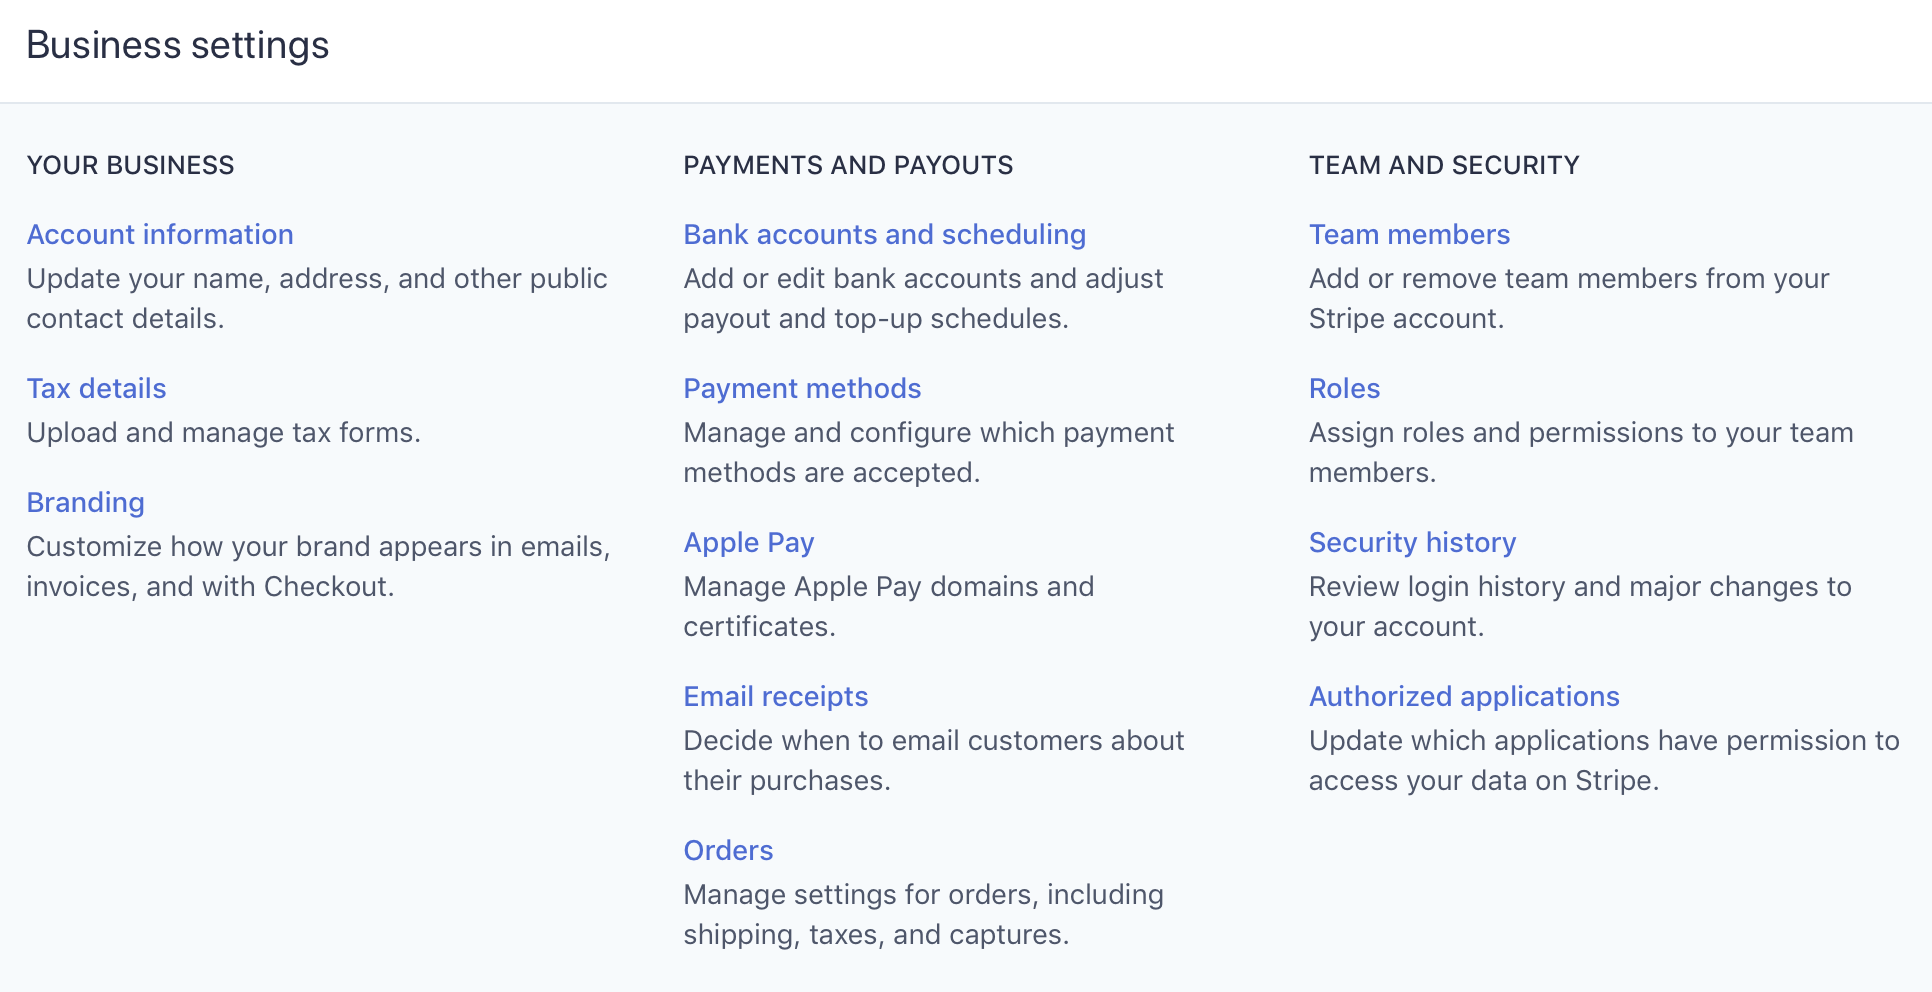The width and height of the screenshot is (1932, 992).
Task: Click Bank accounts and scheduling
Action: (x=884, y=234)
